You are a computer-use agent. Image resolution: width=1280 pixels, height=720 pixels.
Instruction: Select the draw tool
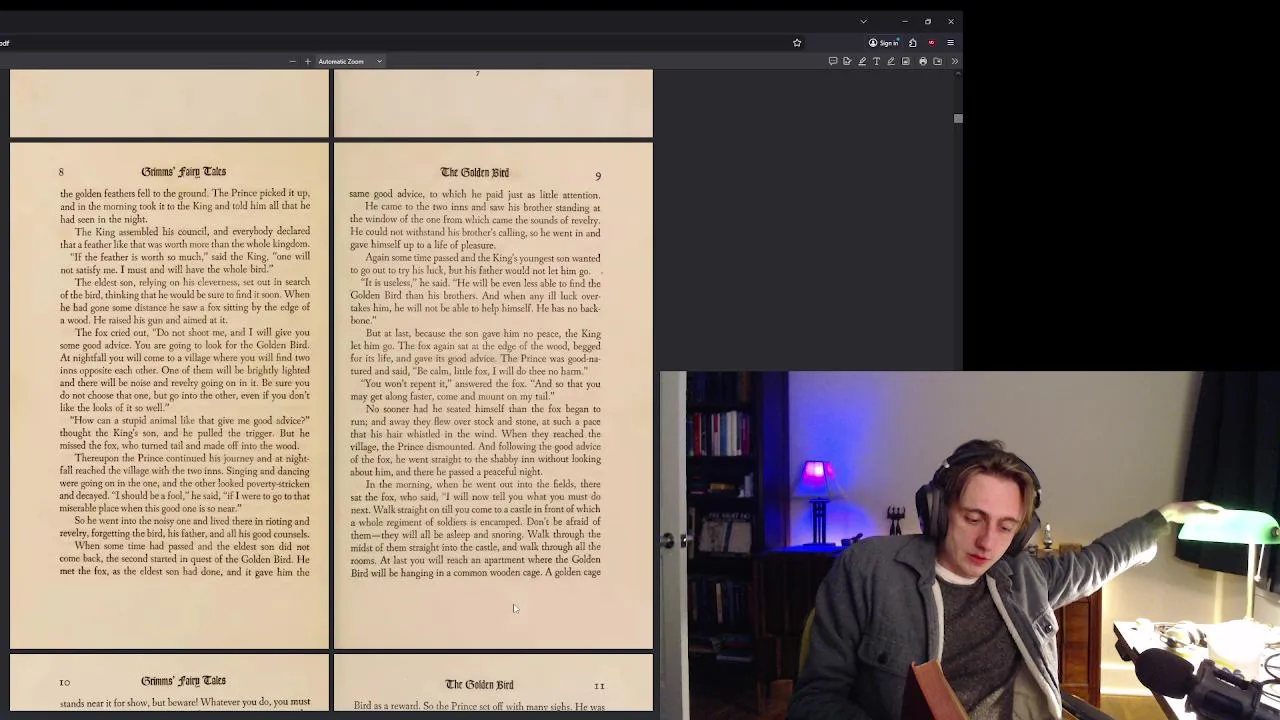click(891, 61)
